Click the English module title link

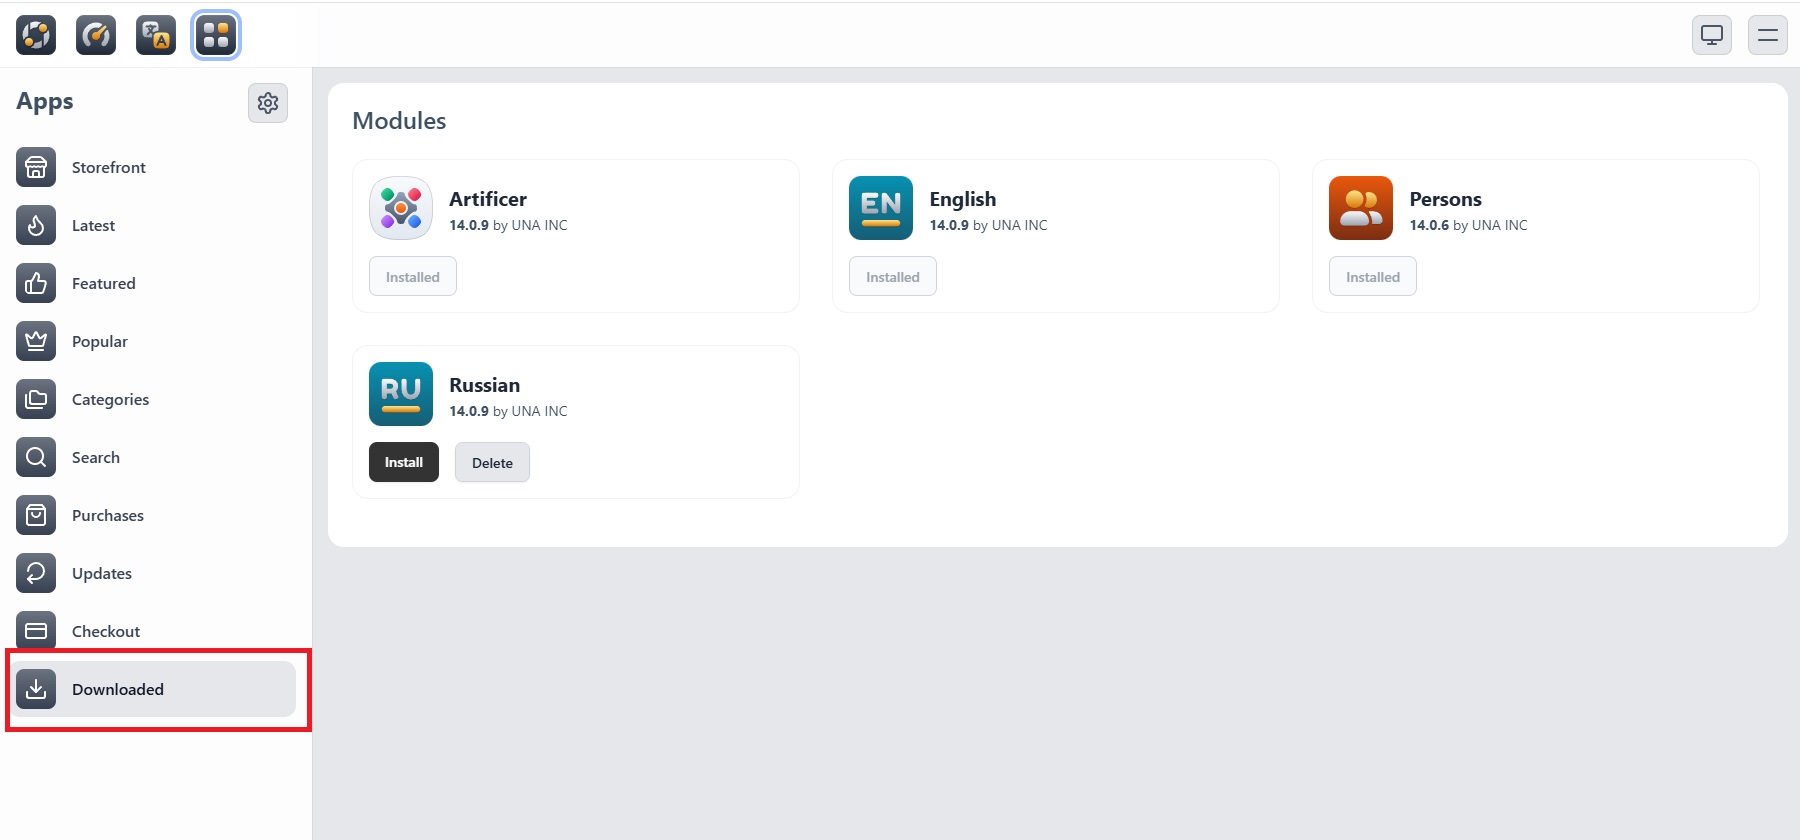(x=962, y=199)
